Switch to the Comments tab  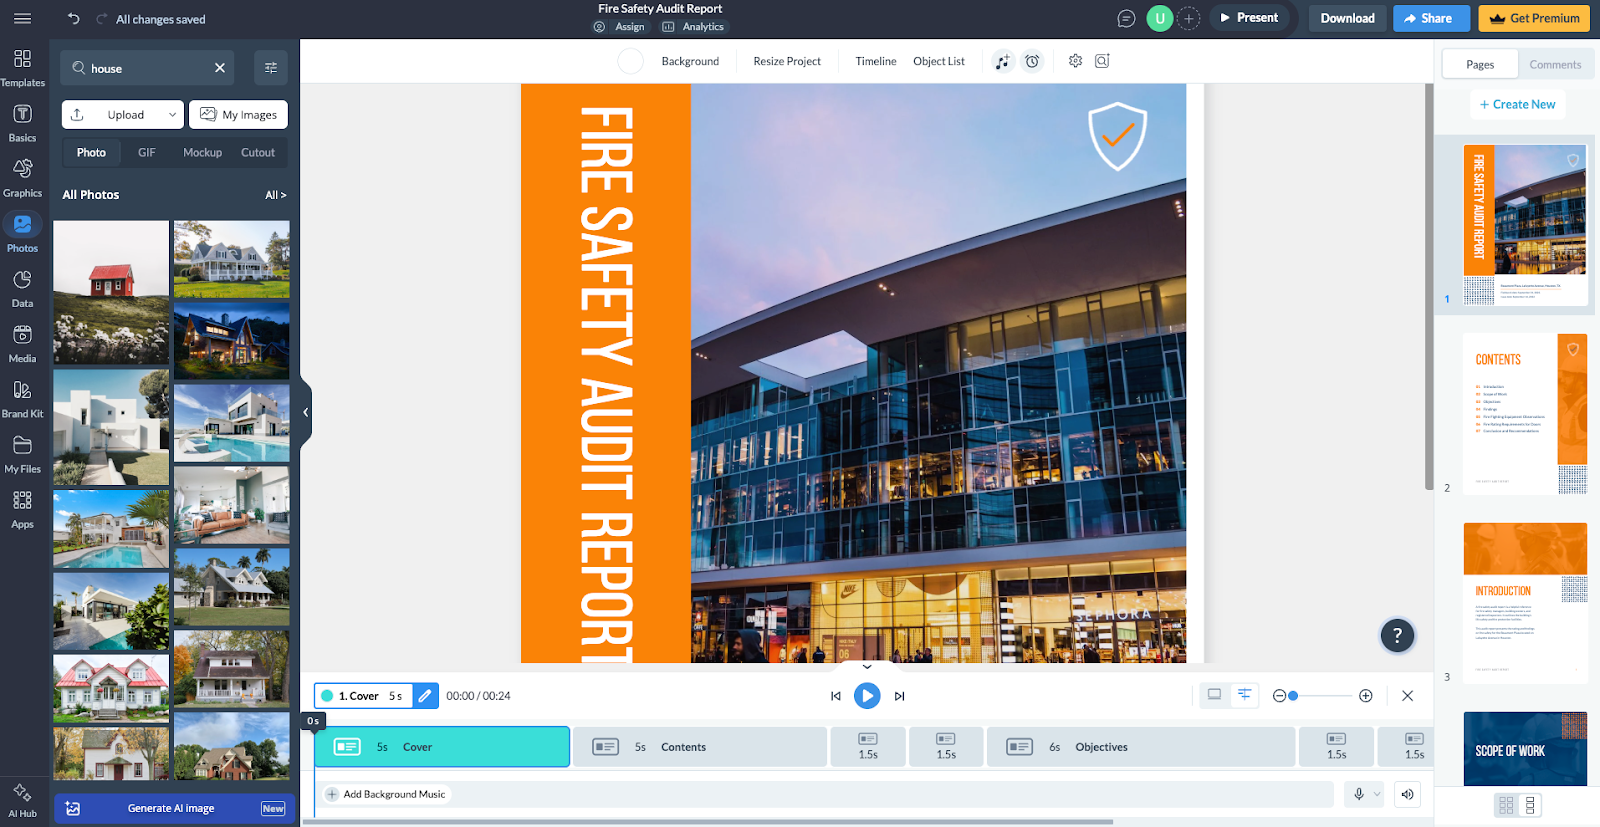point(1554,65)
